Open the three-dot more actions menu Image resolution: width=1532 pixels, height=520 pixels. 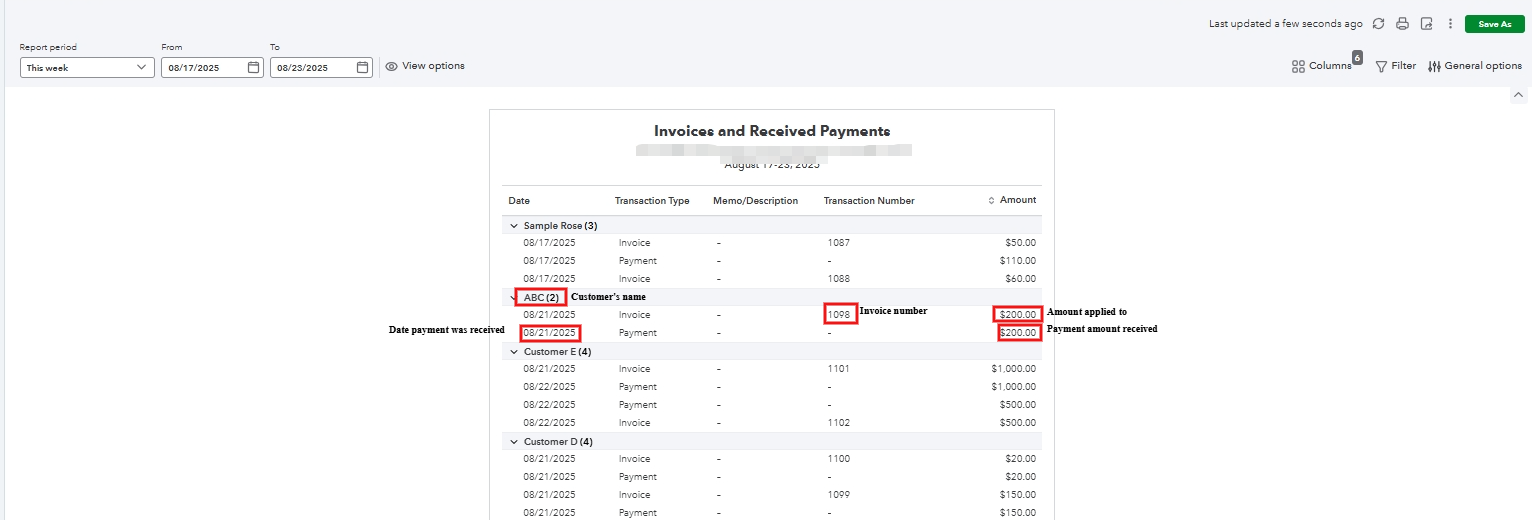pos(1450,24)
